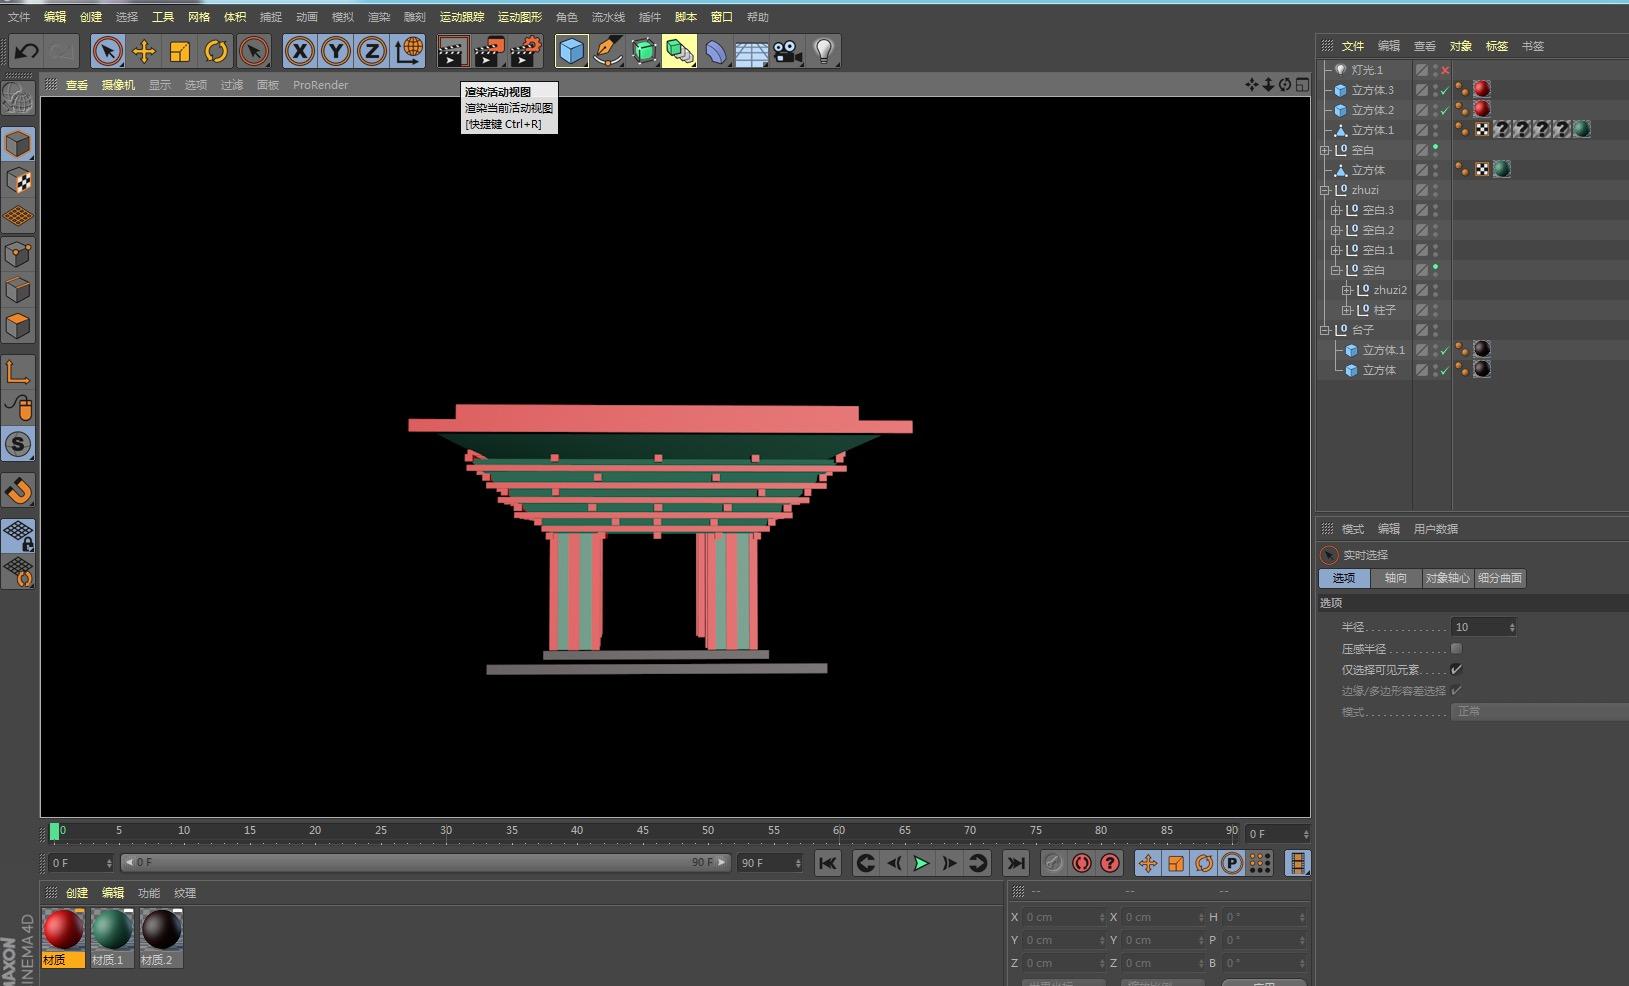Switch to the 轴向 tab in attributes
Viewport: 1629px width, 986px height.
pyautogui.click(x=1396, y=578)
